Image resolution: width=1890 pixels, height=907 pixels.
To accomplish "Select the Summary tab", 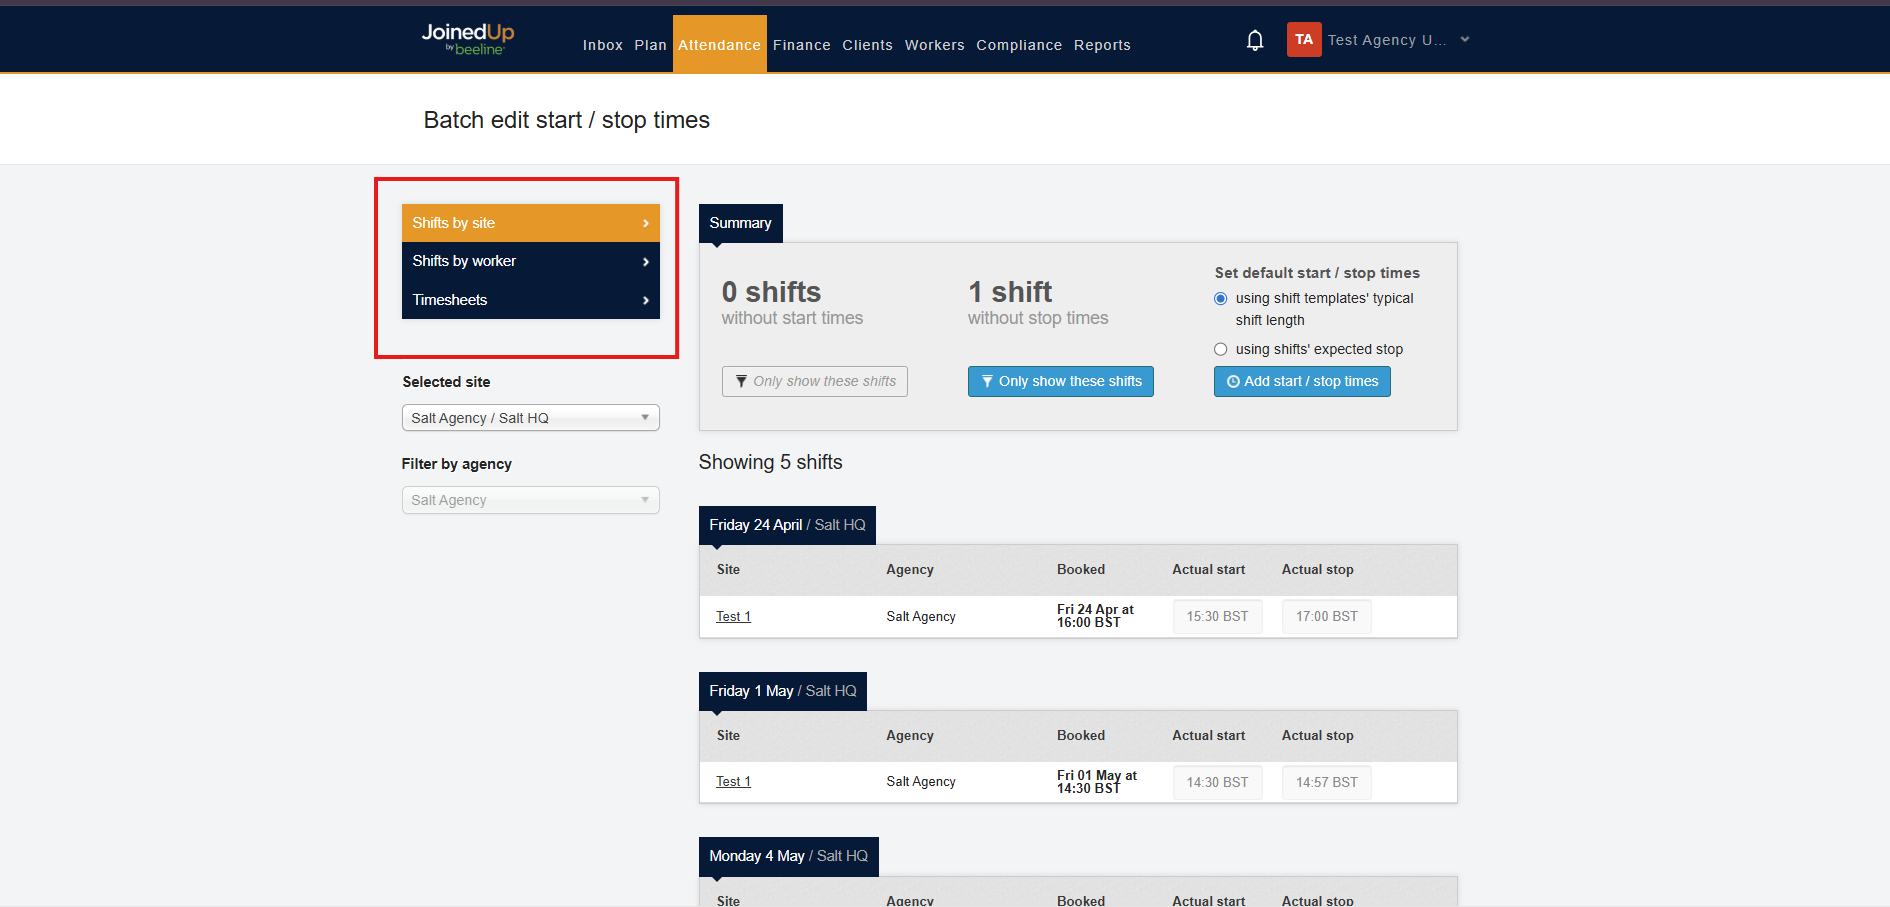I will pos(741,223).
